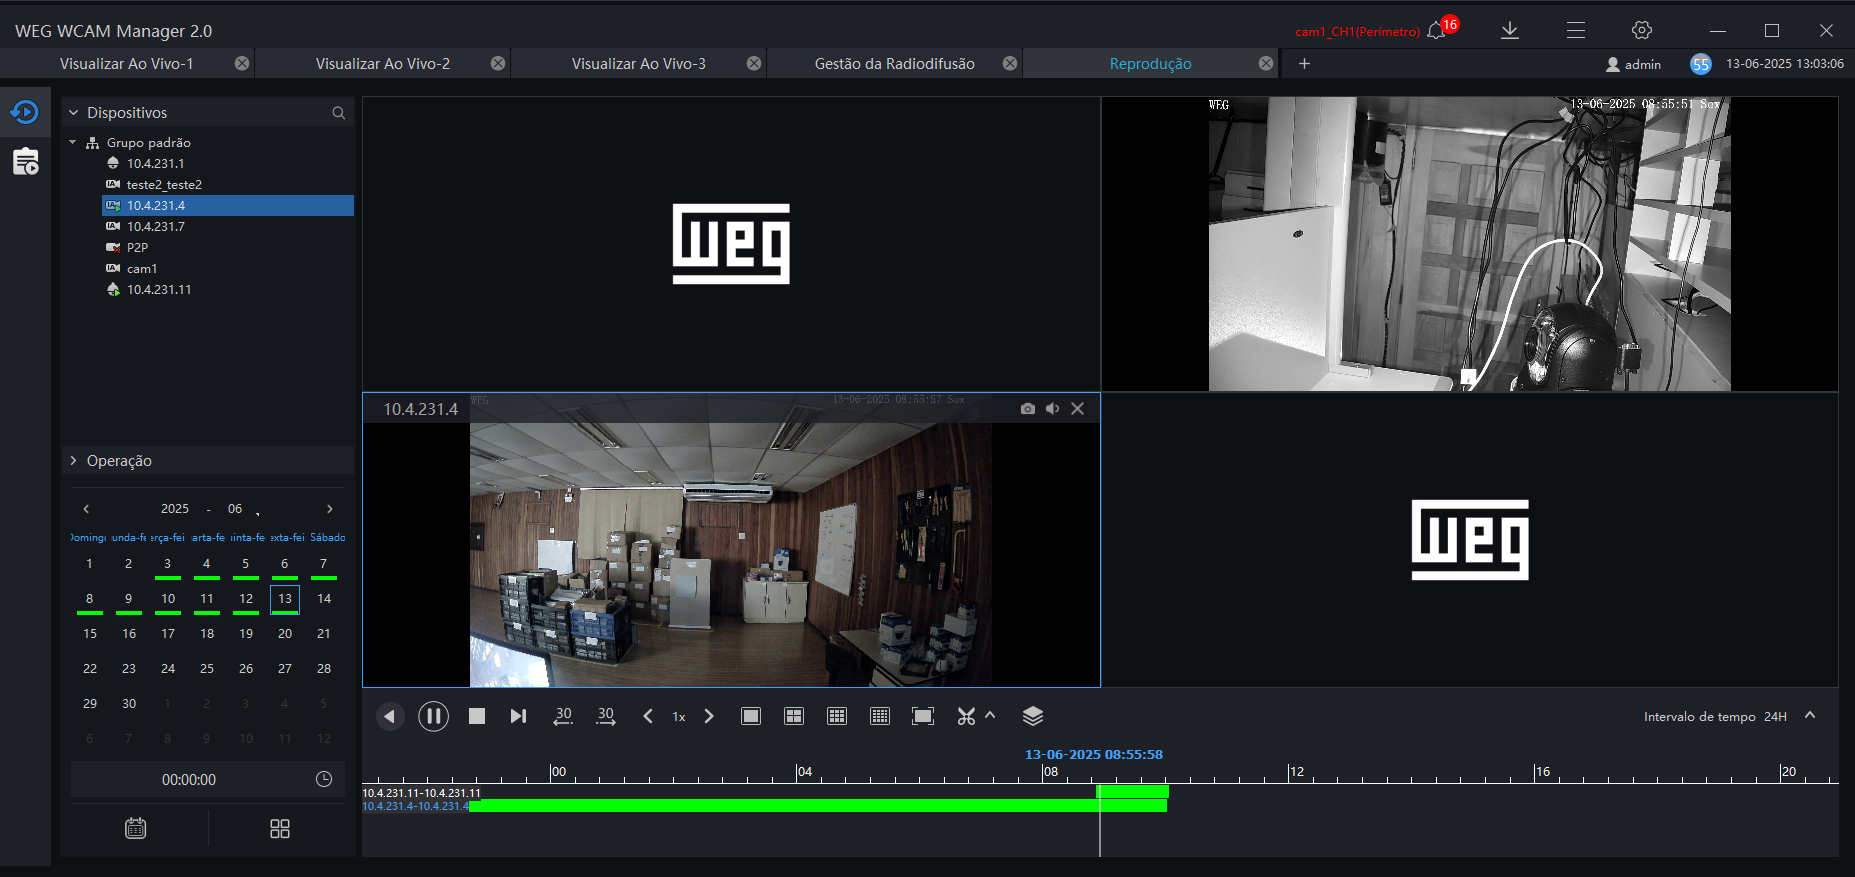Viewport: 1855px width, 877px height.
Task: Open the playback view in the left sidebar
Action: pyautogui.click(x=25, y=112)
